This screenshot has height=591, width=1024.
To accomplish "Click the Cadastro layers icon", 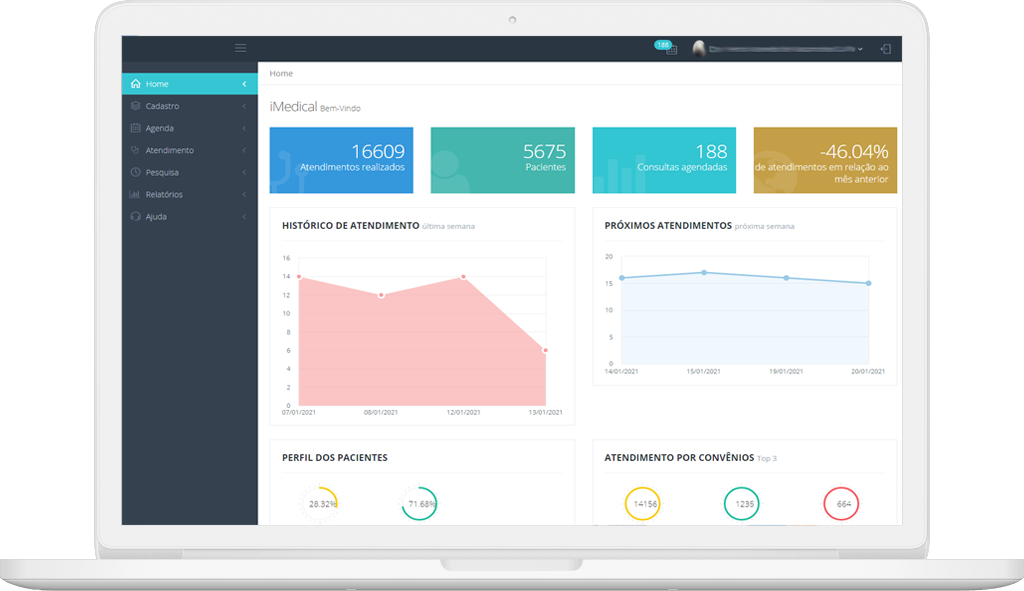I will click(x=135, y=106).
